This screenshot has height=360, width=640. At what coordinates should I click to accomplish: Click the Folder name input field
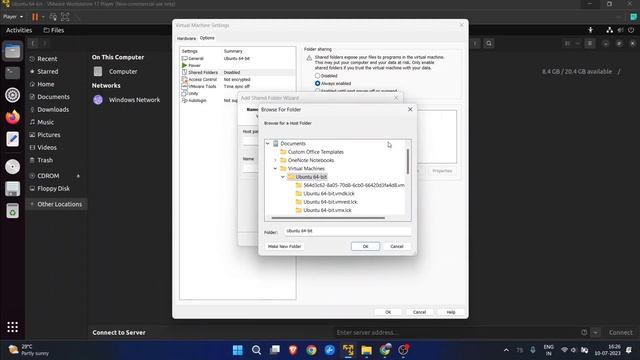point(347,231)
